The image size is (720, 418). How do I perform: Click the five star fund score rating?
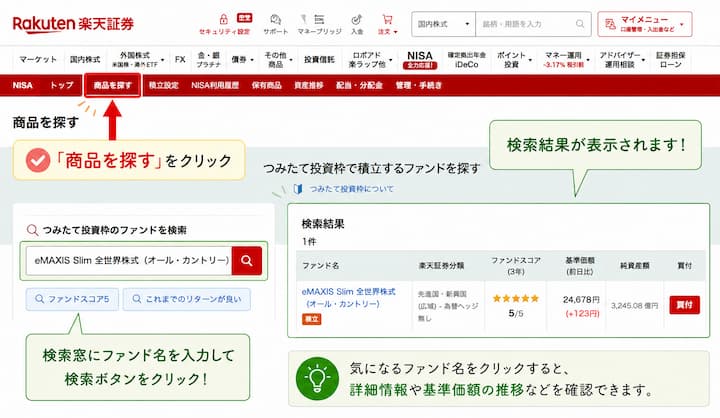[516, 299]
